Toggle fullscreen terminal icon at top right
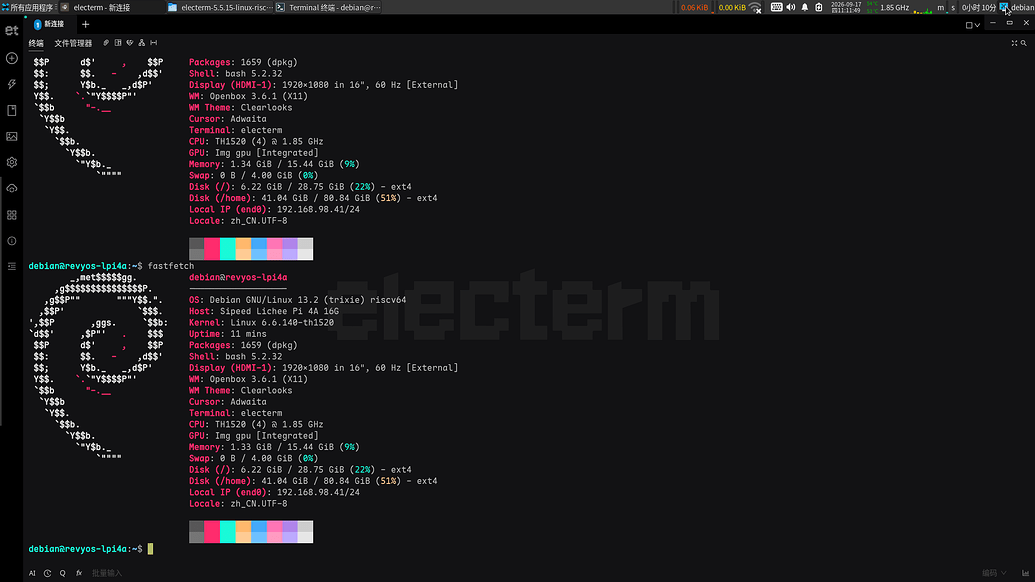 point(1015,43)
